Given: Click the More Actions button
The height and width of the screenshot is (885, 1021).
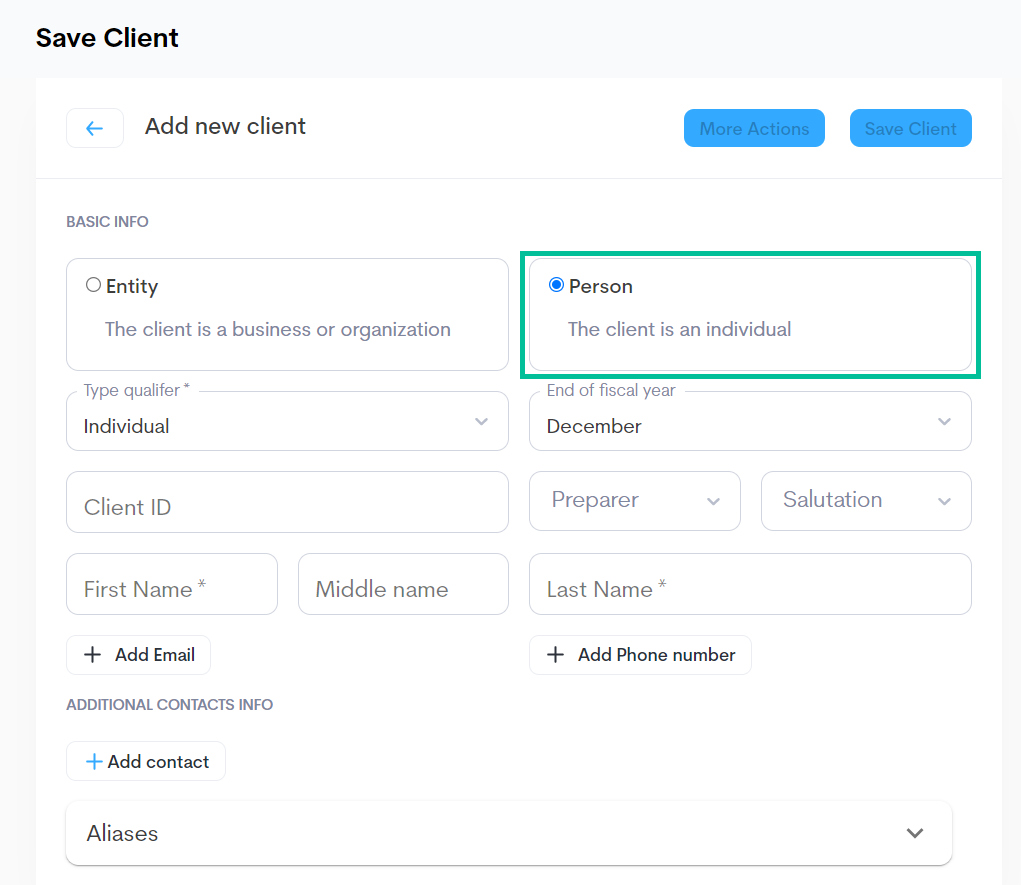Looking at the screenshot, I should pos(754,128).
